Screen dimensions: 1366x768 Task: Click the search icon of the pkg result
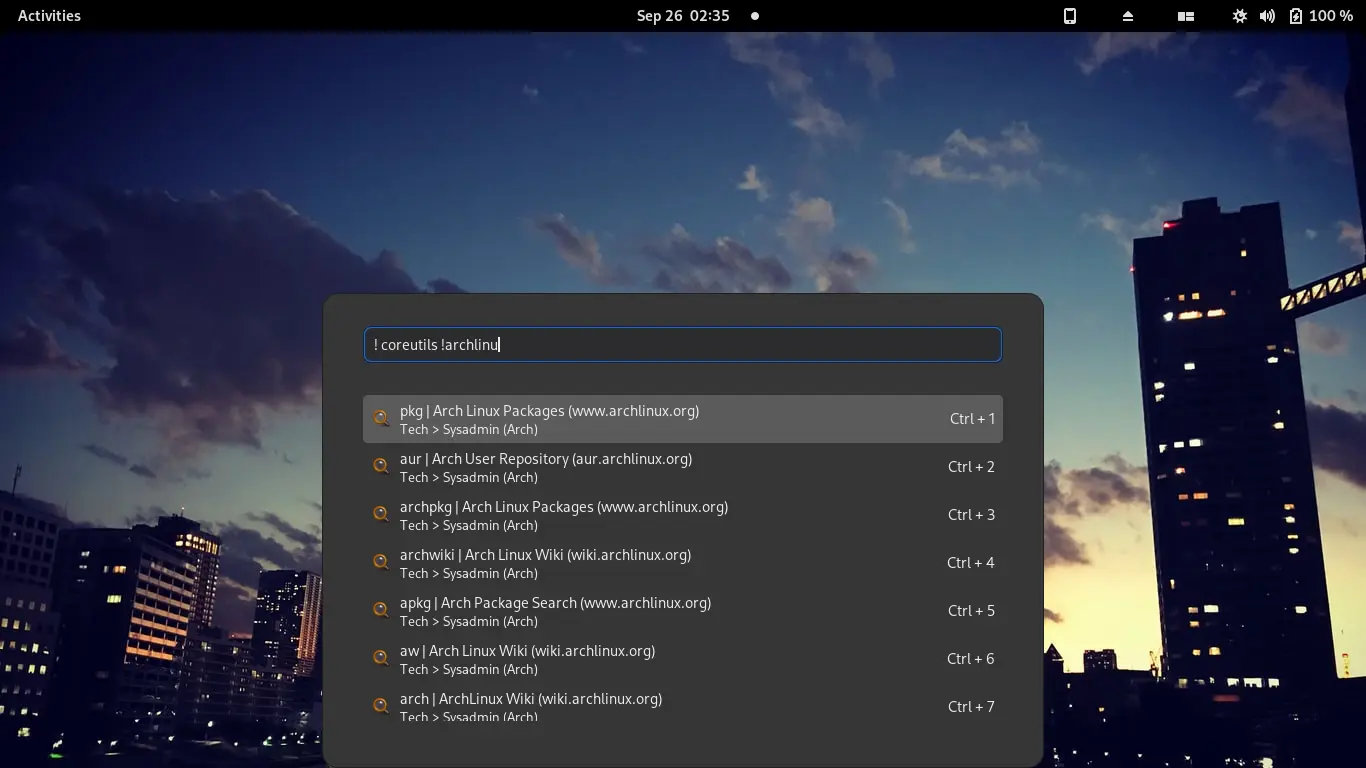click(381, 418)
